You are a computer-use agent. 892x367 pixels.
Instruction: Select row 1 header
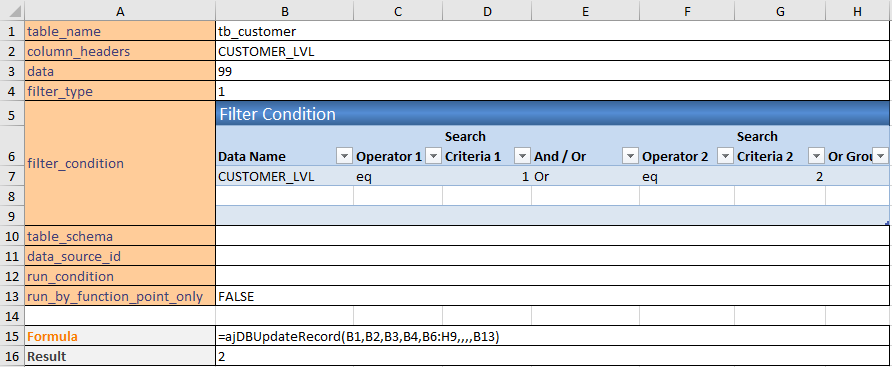[12, 31]
